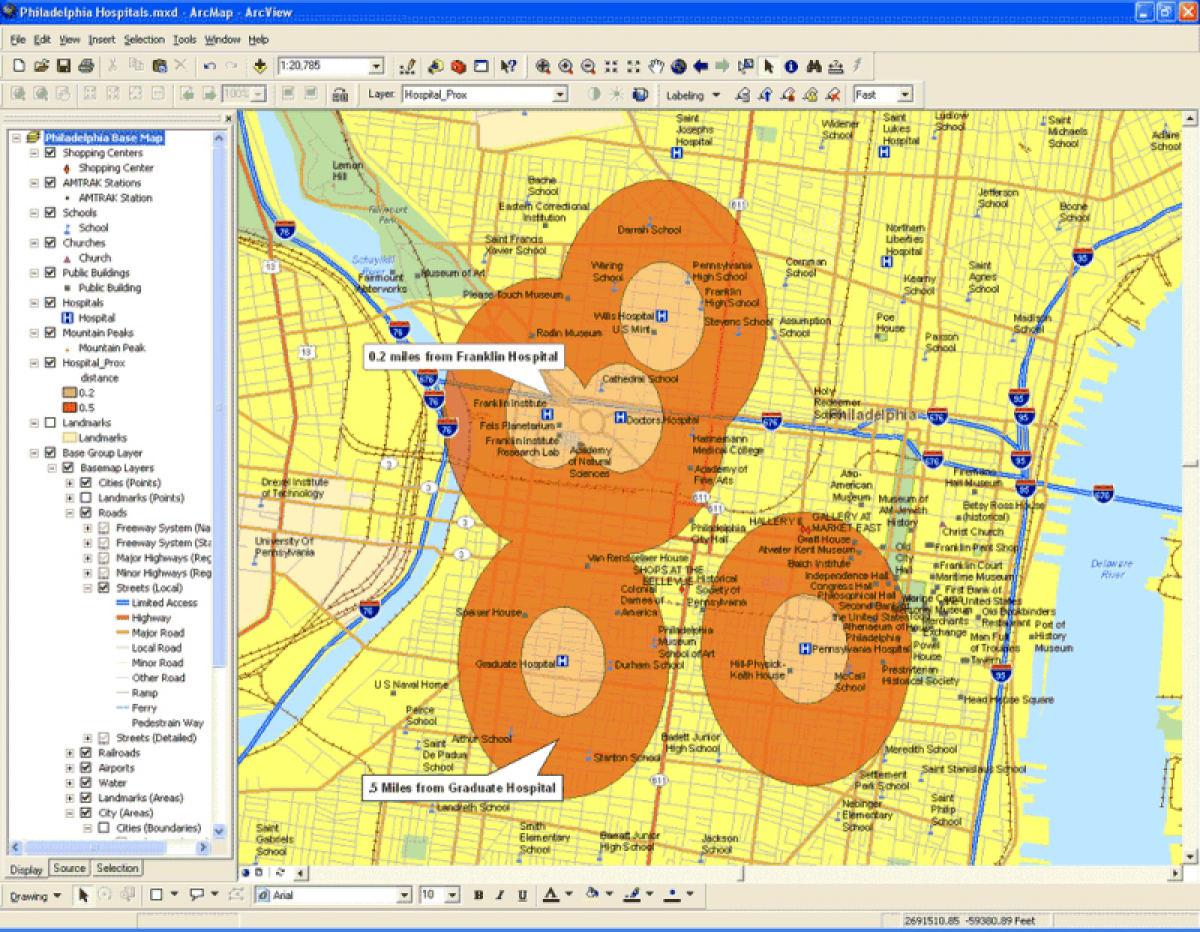Switch to the Source tab
Screen dimensions: 1200x932
(70, 869)
